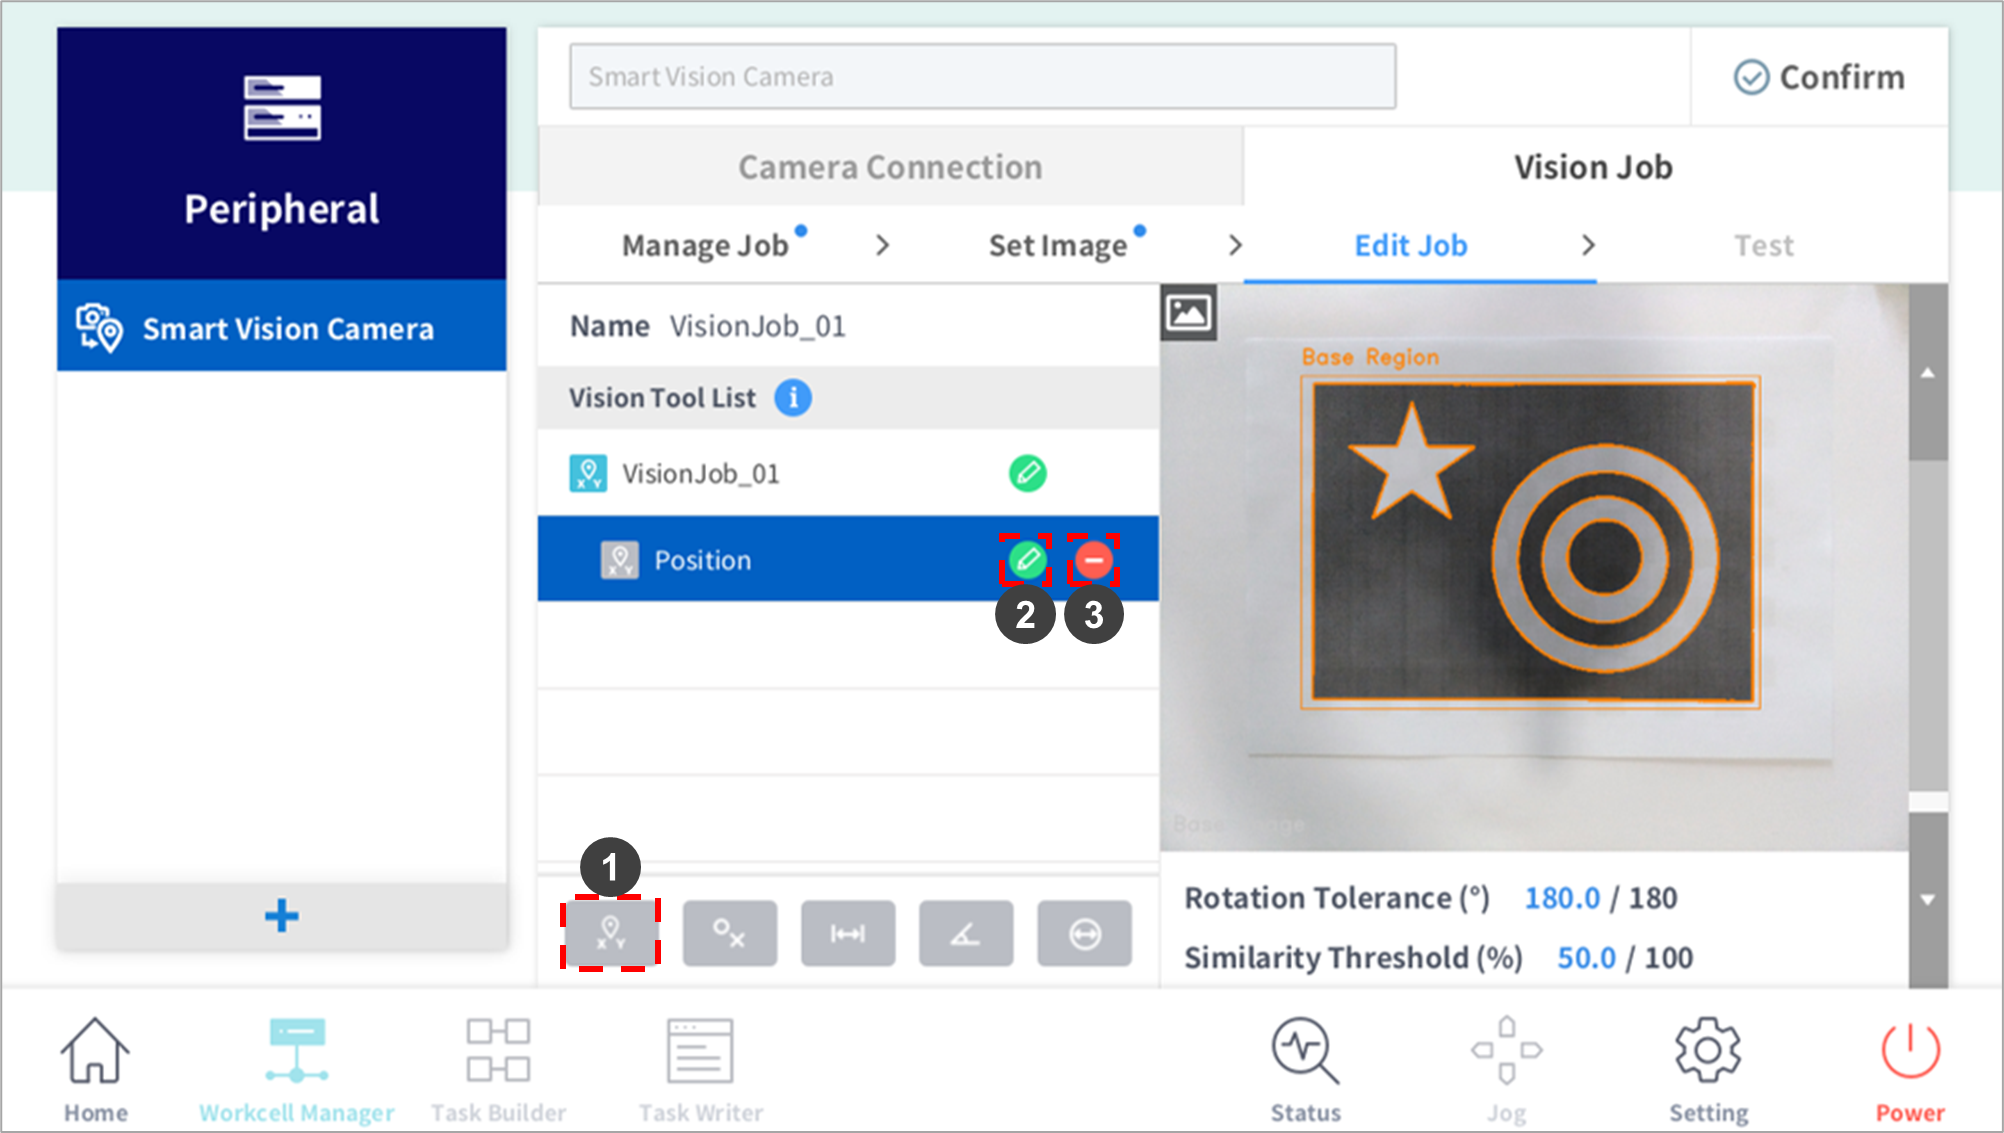Add the distance measurement tool
Viewport: 2004px width, 1133px height.
click(x=847, y=933)
